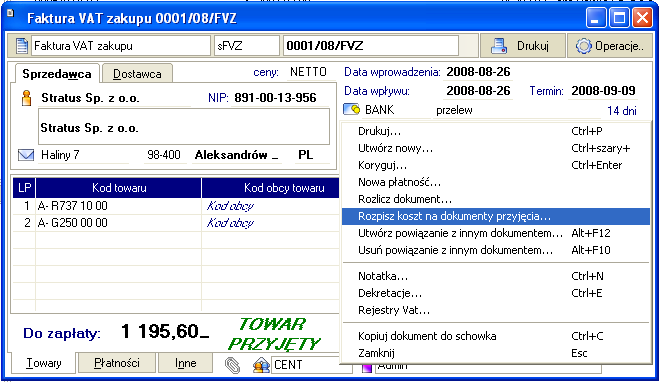Click the LP column header

click(24, 187)
